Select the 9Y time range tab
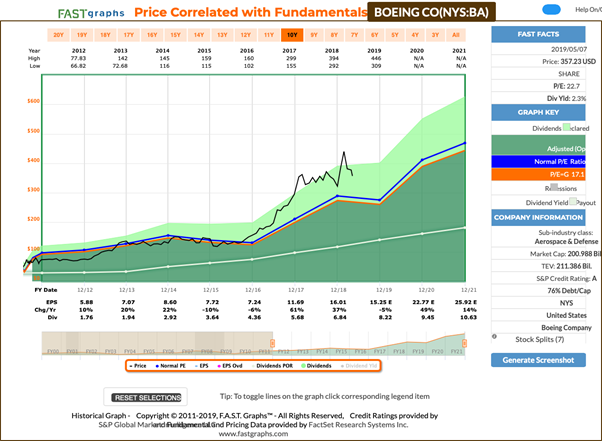This screenshot has width=602, height=441. [314, 35]
